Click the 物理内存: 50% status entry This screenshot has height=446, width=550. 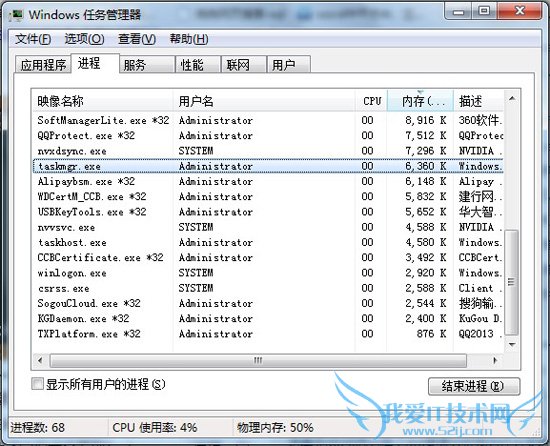275,427
